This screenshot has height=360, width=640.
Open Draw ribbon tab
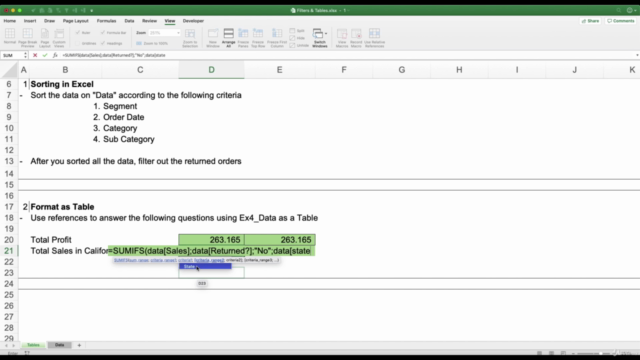pyautogui.click(x=49, y=21)
